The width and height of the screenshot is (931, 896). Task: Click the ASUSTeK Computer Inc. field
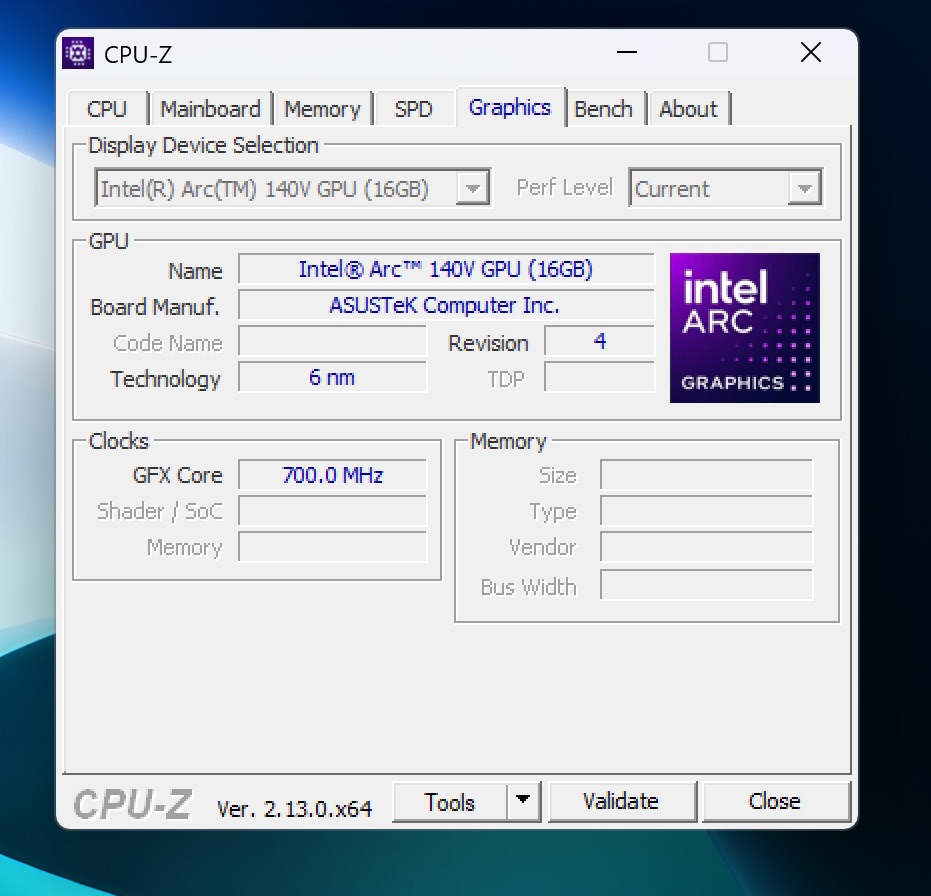[x=446, y=305]
